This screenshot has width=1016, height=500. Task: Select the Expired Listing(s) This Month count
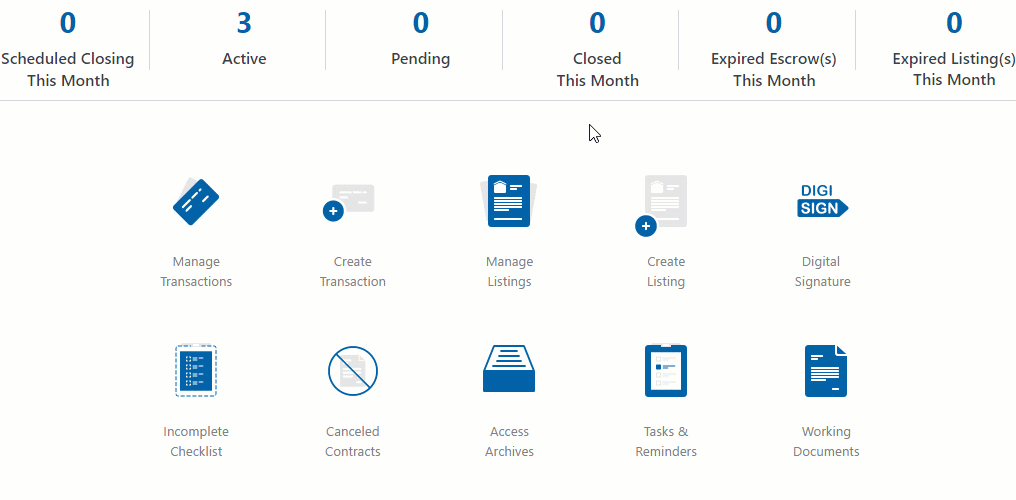954,23
